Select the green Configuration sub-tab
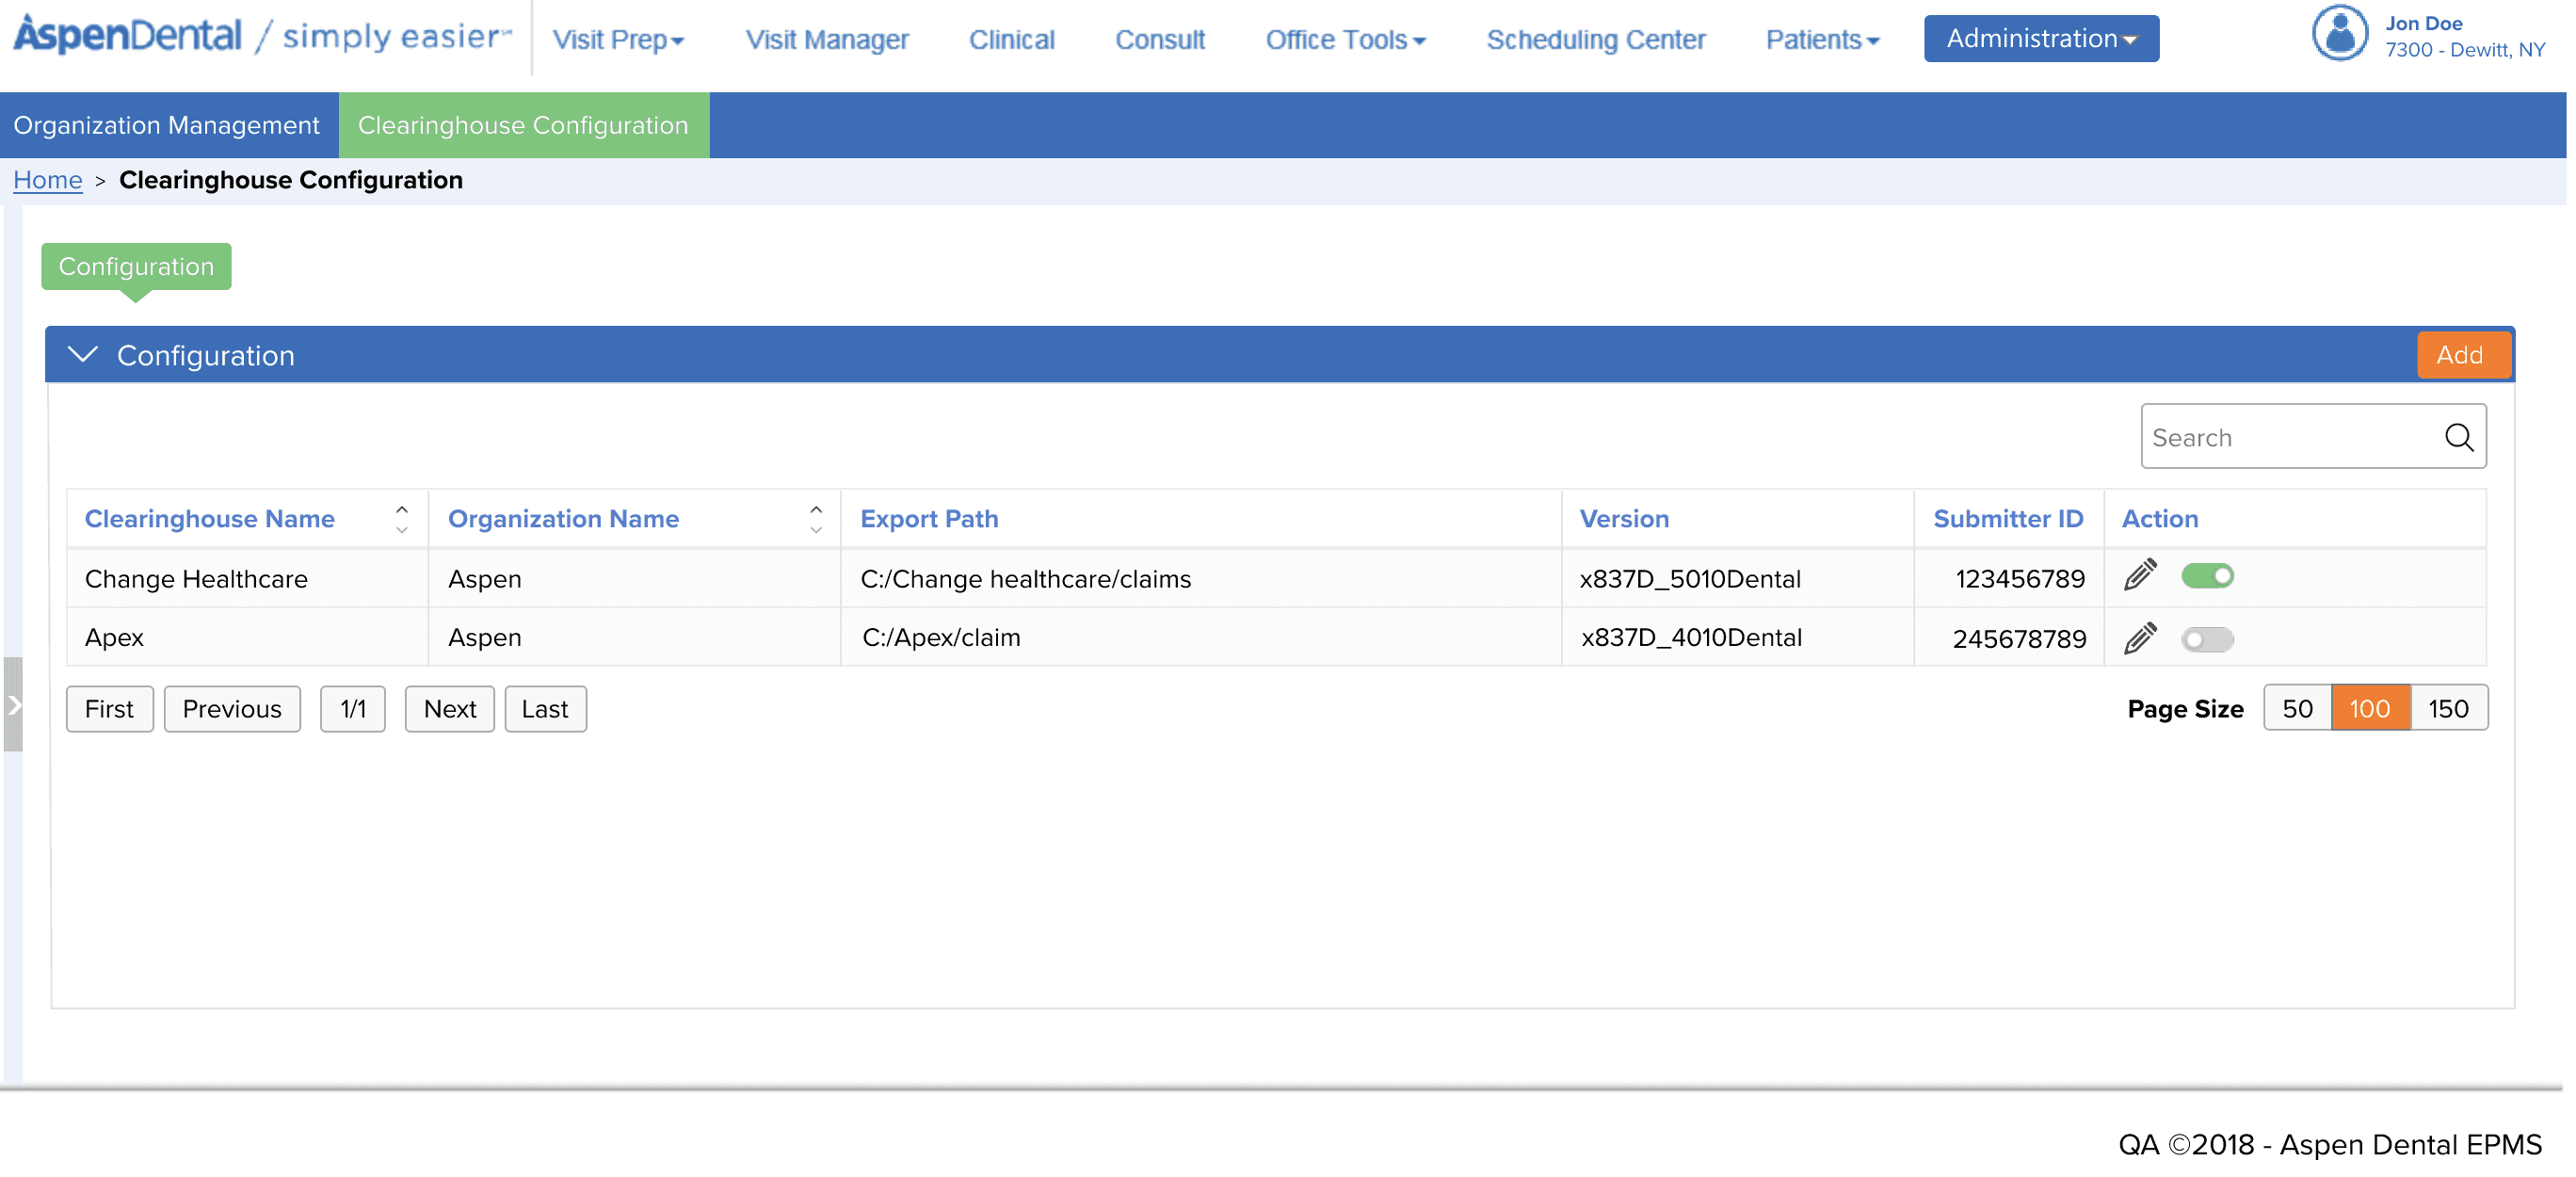The width and height of the screenshot is (2576, 1177). 136,267
